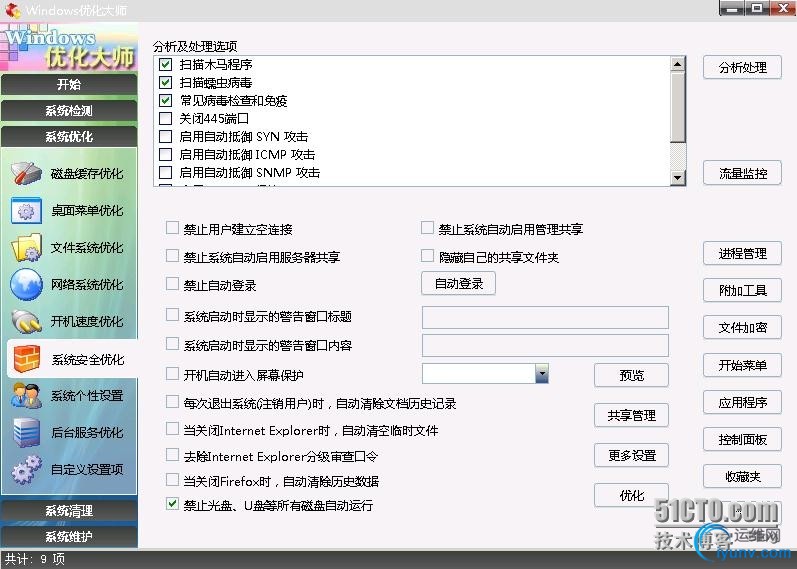Open 自定义设置项 gears icon

click(x=26, y=469)
